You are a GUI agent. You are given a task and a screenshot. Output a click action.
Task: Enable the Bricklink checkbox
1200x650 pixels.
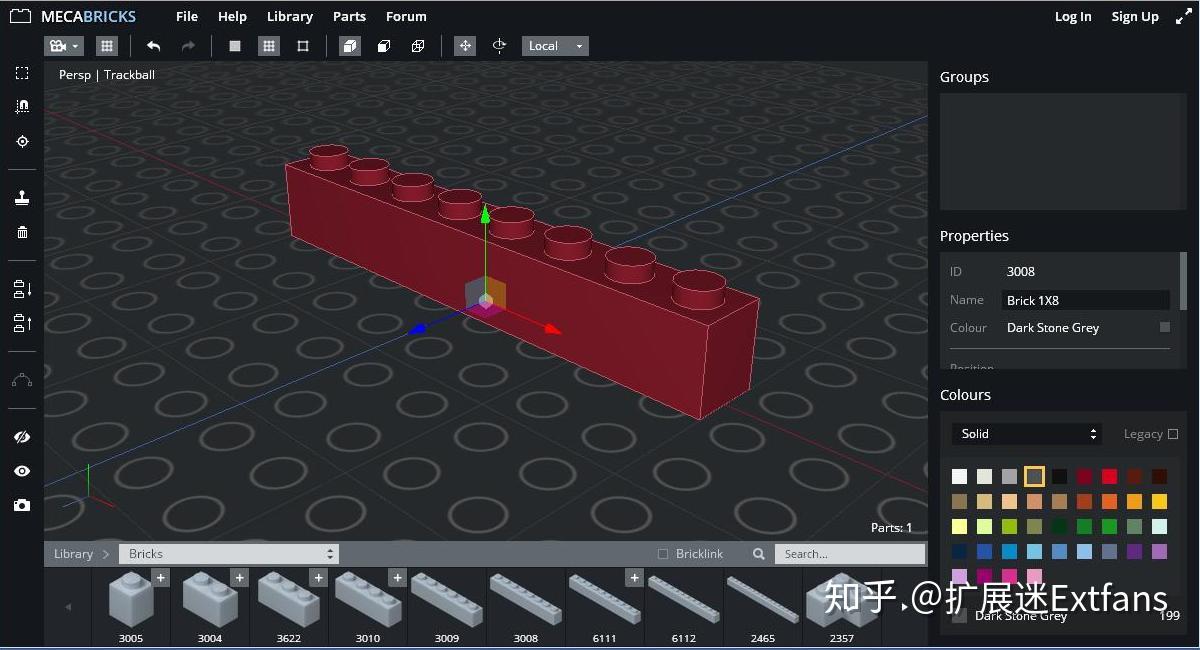663,553
